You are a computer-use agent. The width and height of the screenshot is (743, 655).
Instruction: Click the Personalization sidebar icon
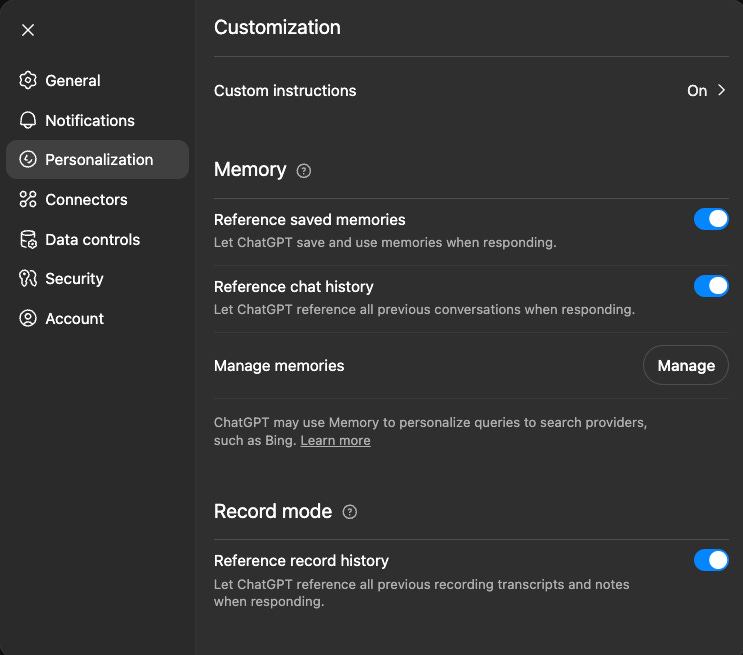coord(28,160)
